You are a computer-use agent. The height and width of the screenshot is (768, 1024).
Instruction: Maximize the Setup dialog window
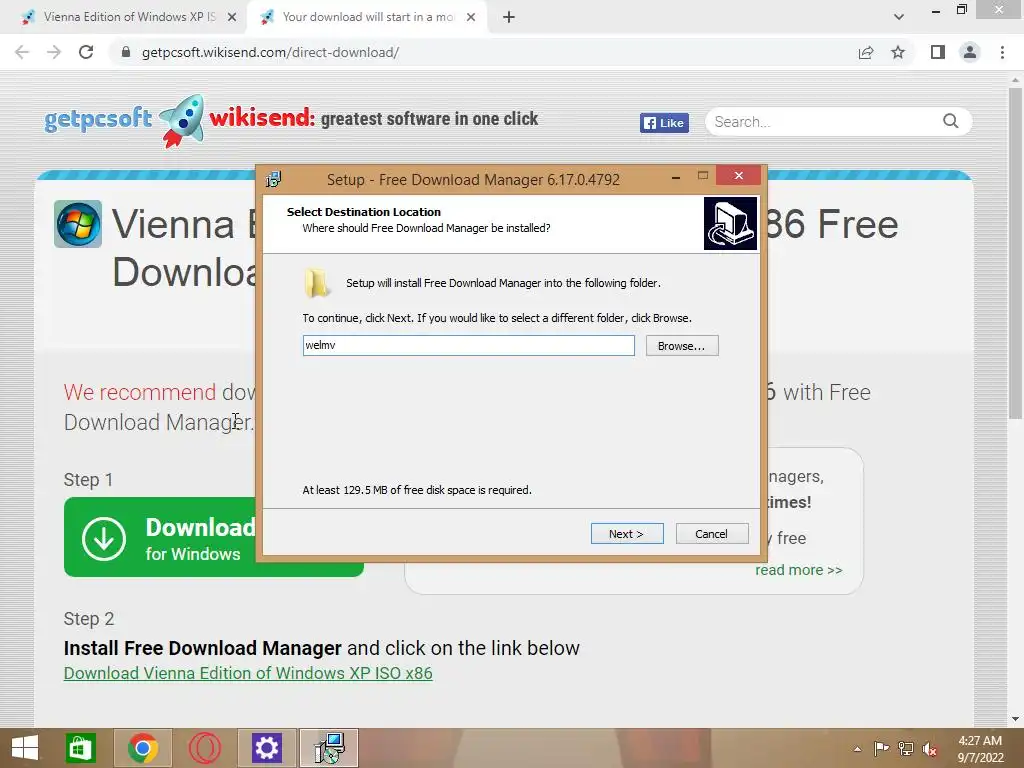pyautogui.click(x=703, y=175)
